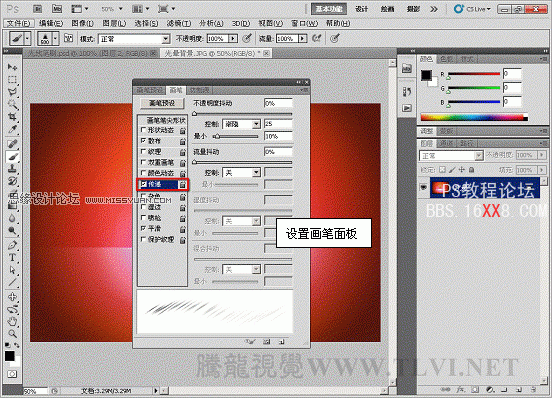Click lock transparent pixels icon
Viewport: 552px width, 398px height.
(443, 170)
